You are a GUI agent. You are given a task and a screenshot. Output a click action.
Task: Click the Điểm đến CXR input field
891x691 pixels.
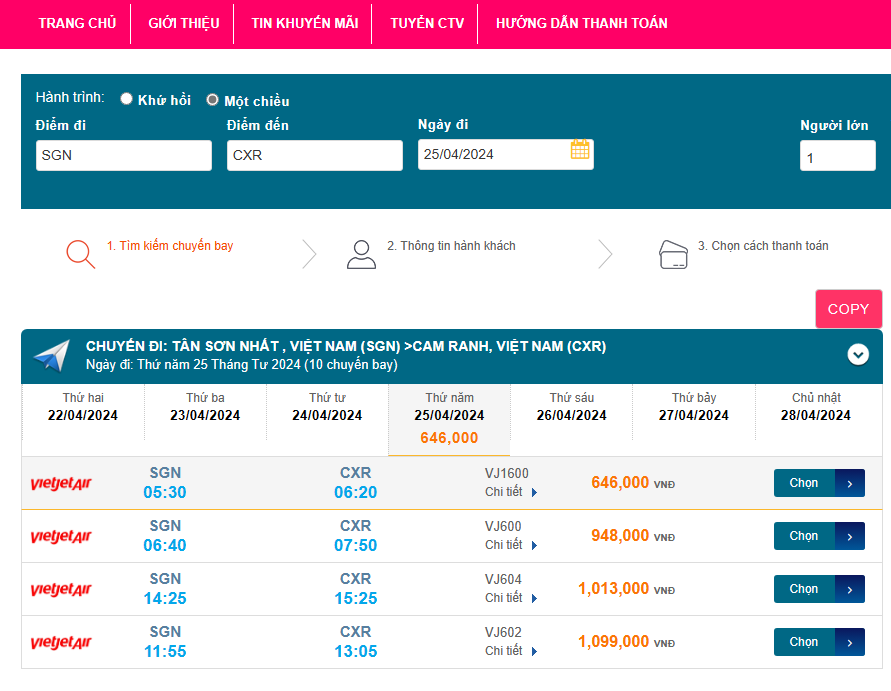click(x=314, y=155)
